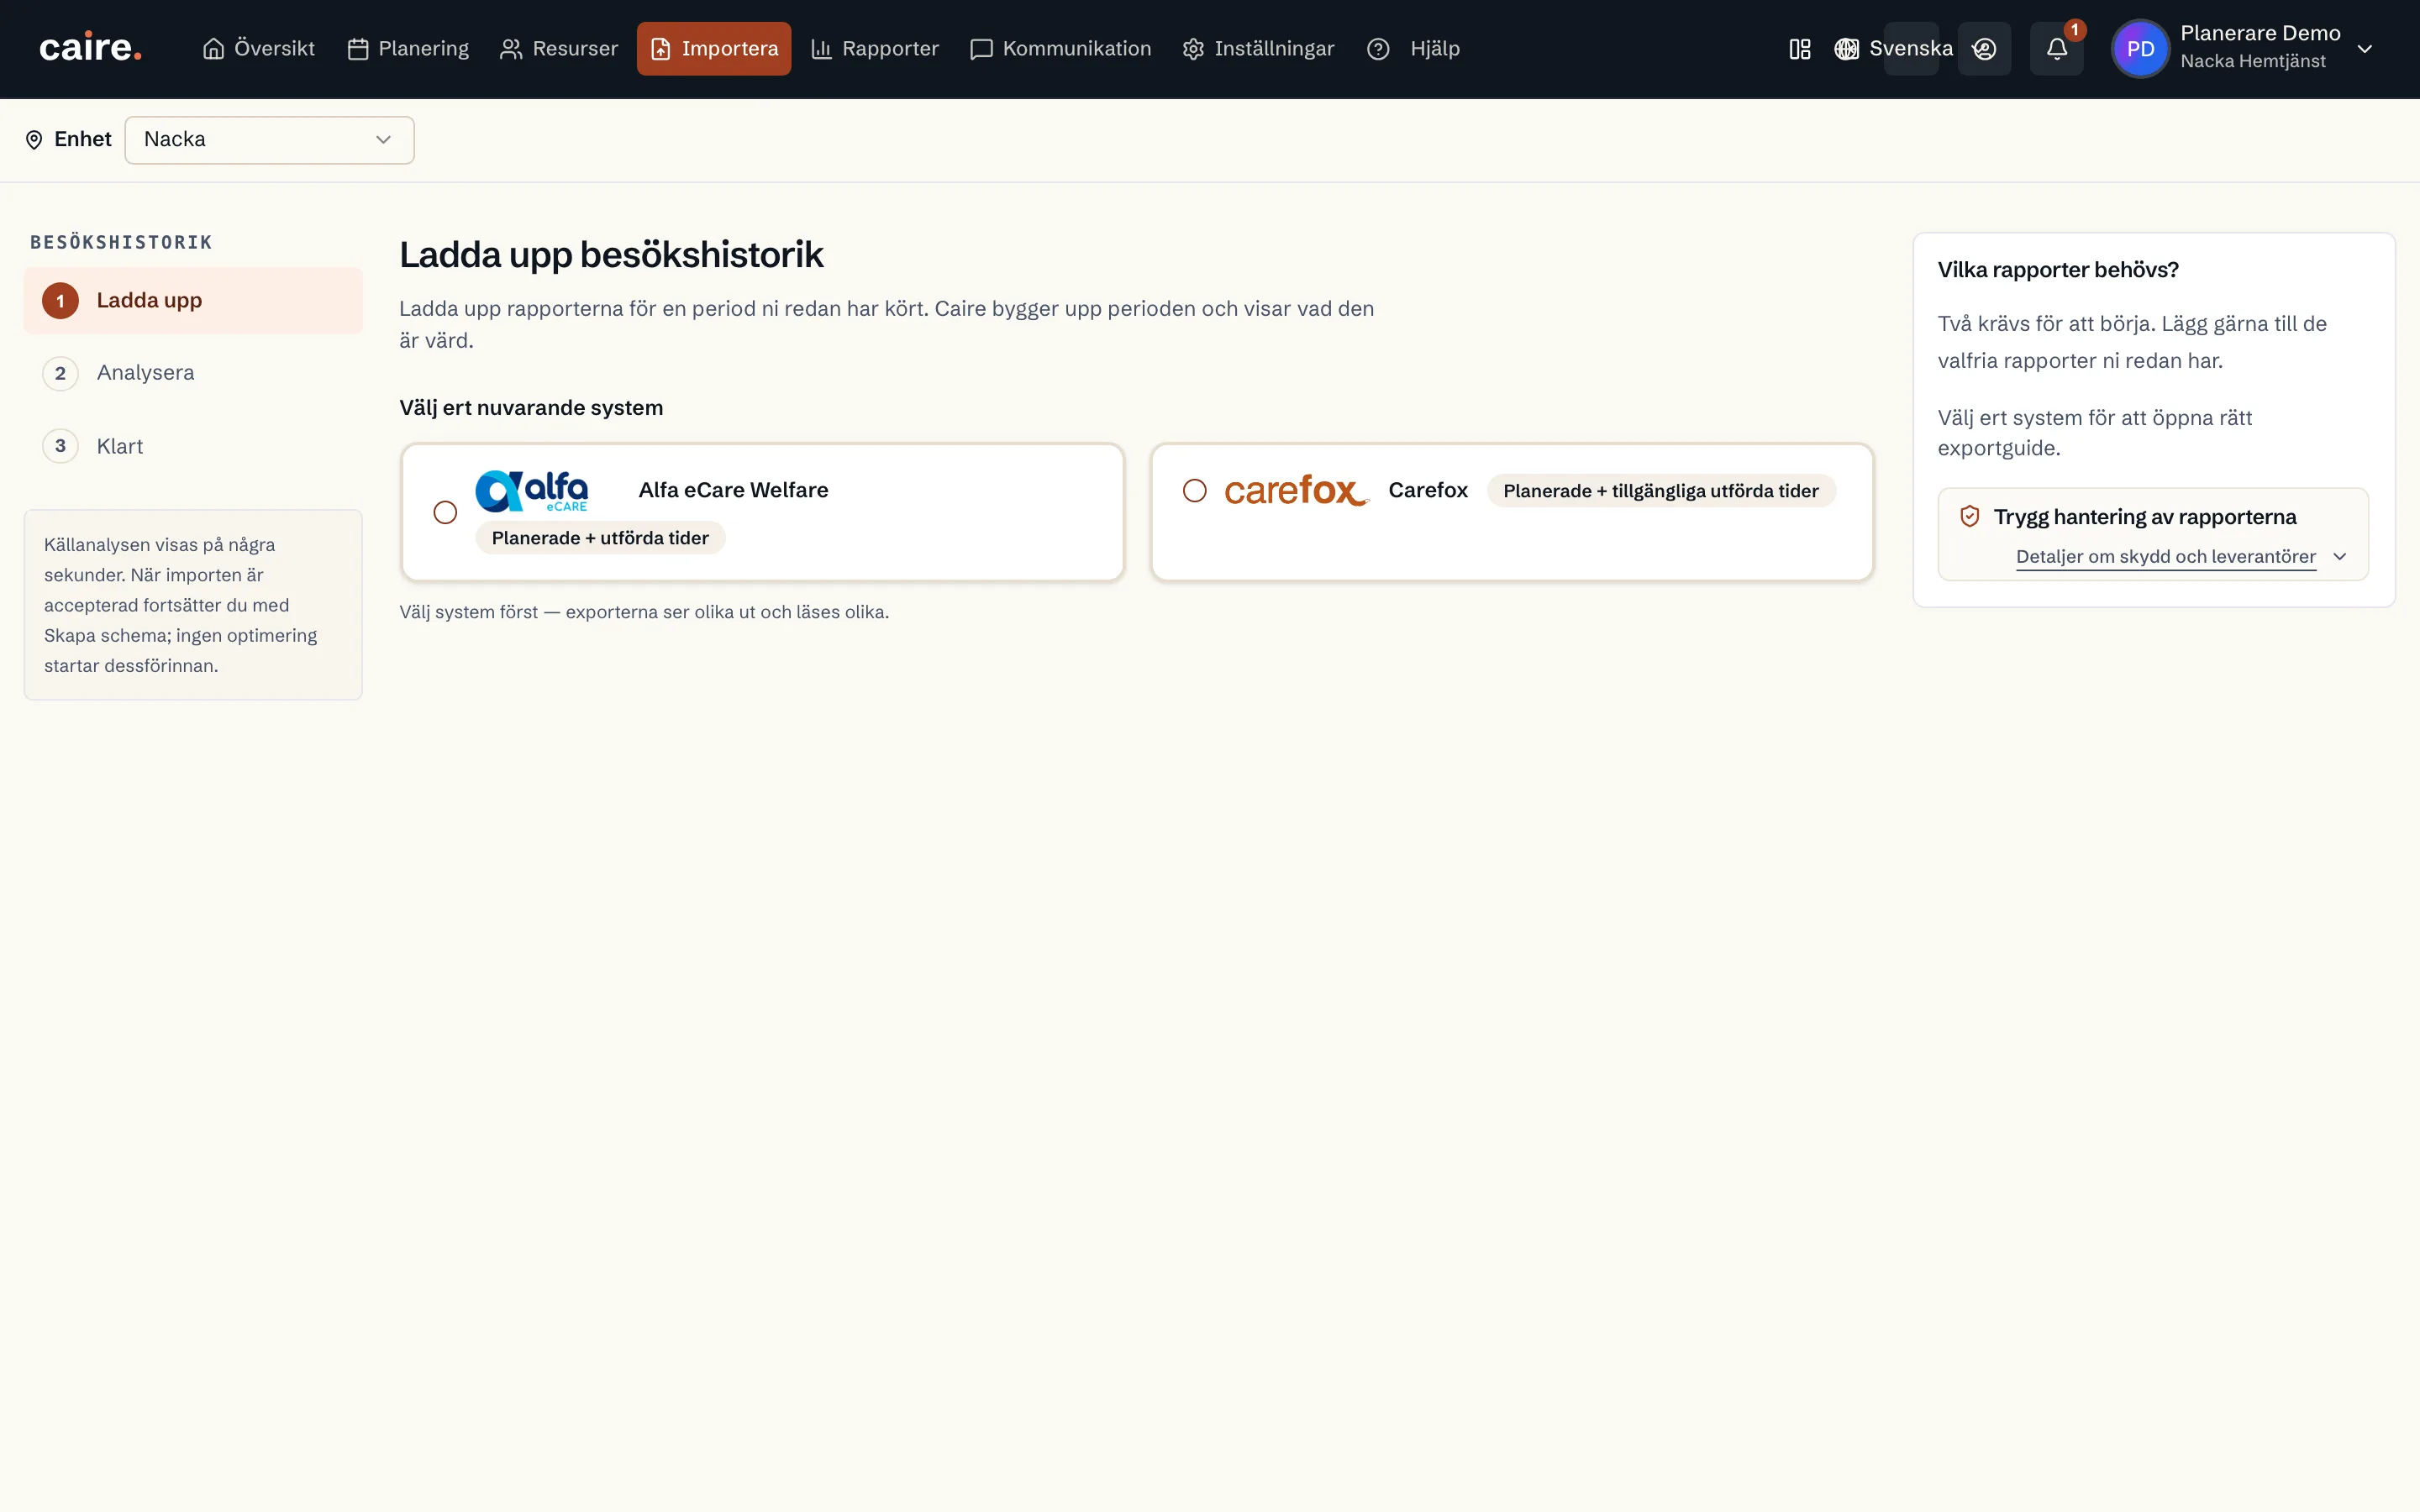This screenshot has height=1512, width=2420.
Task: Click the carefox logo
Action: click(x=1296, y=490)
